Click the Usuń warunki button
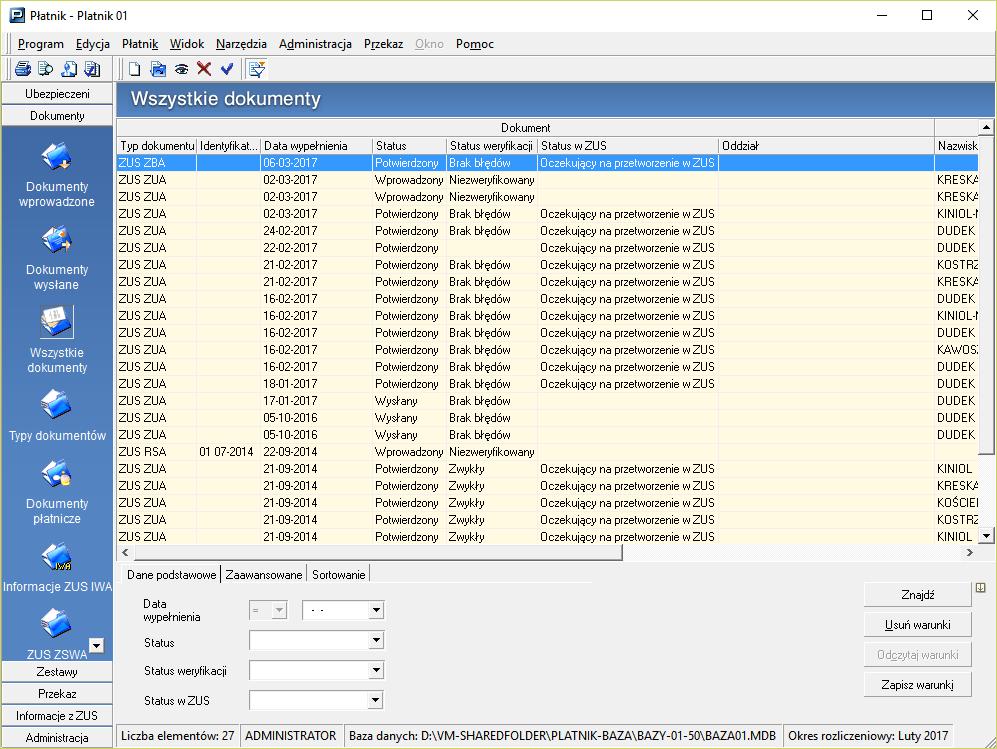 pos(918,624)
